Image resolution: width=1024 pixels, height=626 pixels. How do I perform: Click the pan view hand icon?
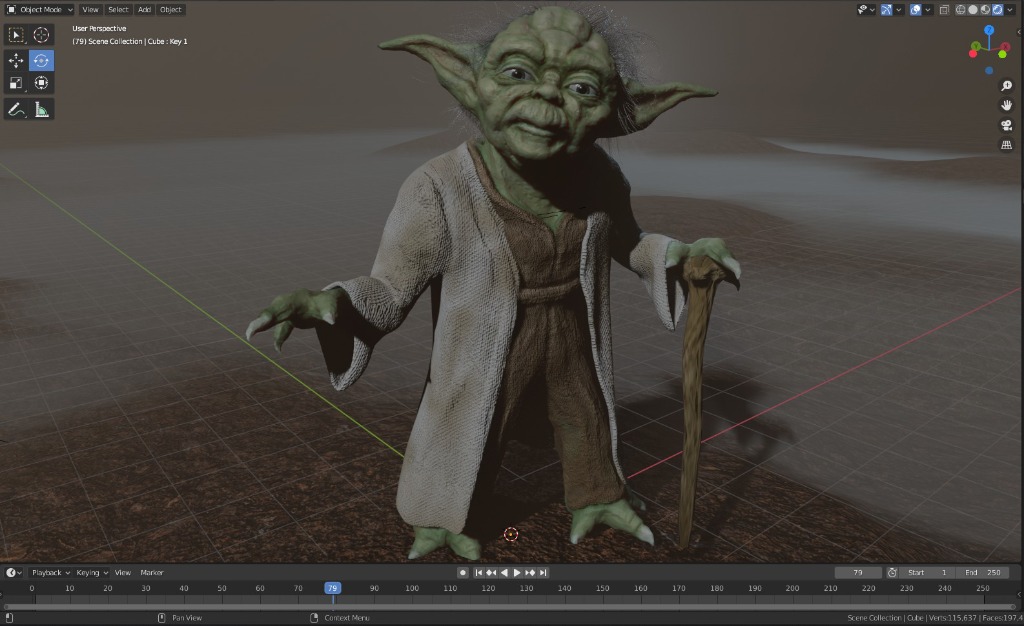coord(1006,105)
